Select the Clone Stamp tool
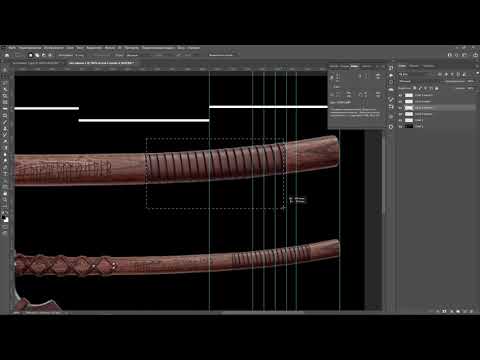The height and width of the screenshot is (360, 480). [5, 128]
